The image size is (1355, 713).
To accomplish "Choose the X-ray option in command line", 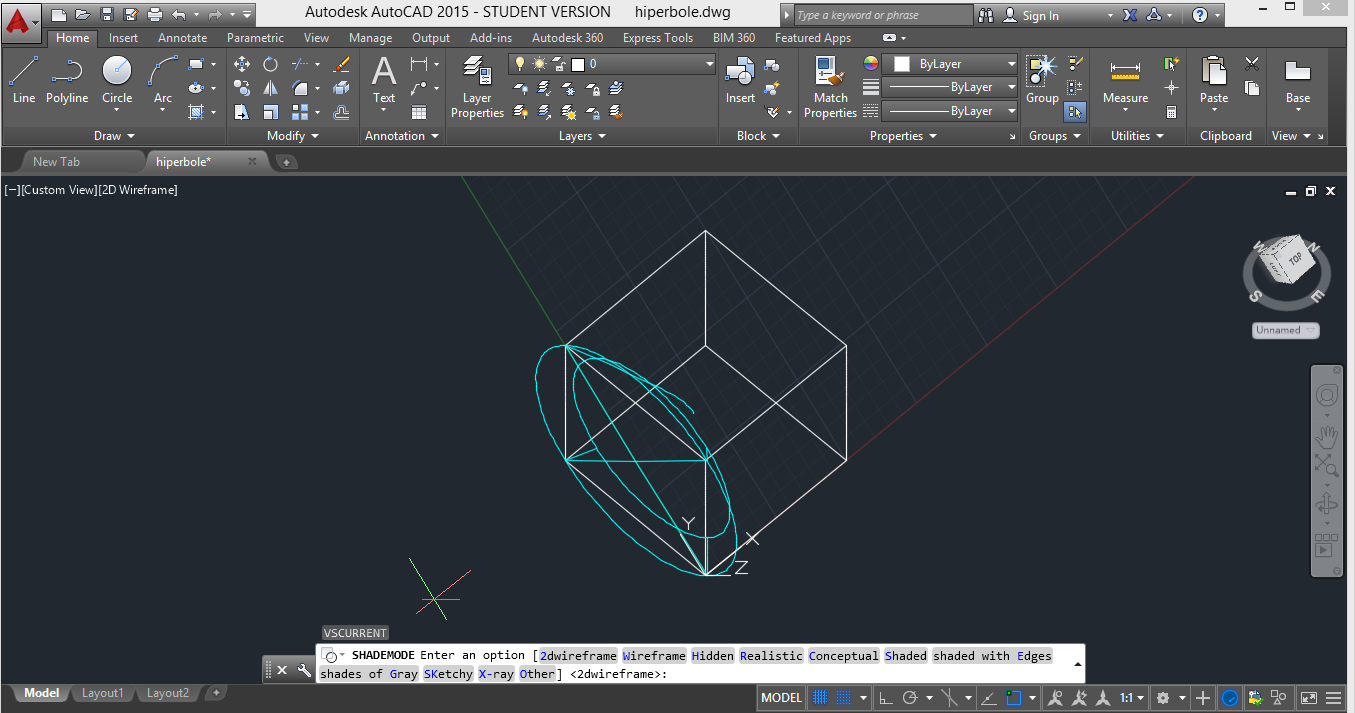I will pos(497,674).
